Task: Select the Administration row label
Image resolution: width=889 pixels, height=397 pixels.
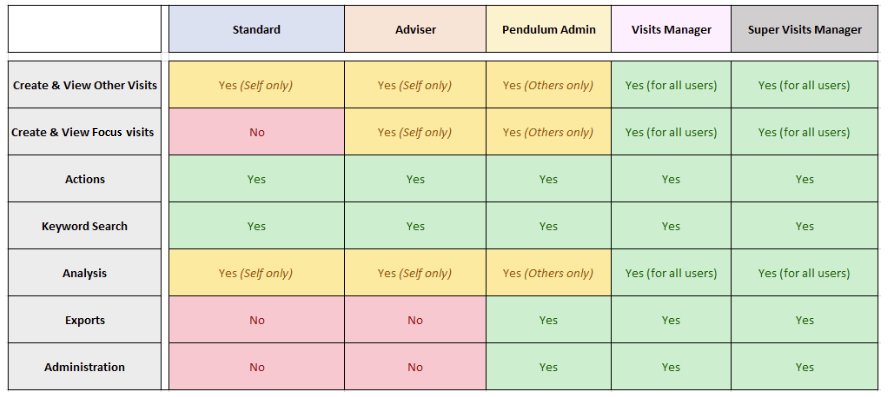Action: (x=84, y=366)
